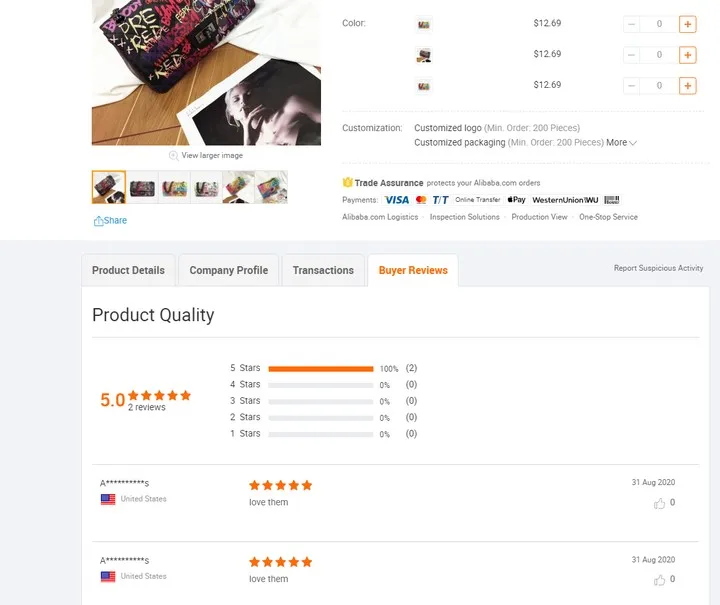
Task: Like the first review with thumbs-up
Action: 659,504
